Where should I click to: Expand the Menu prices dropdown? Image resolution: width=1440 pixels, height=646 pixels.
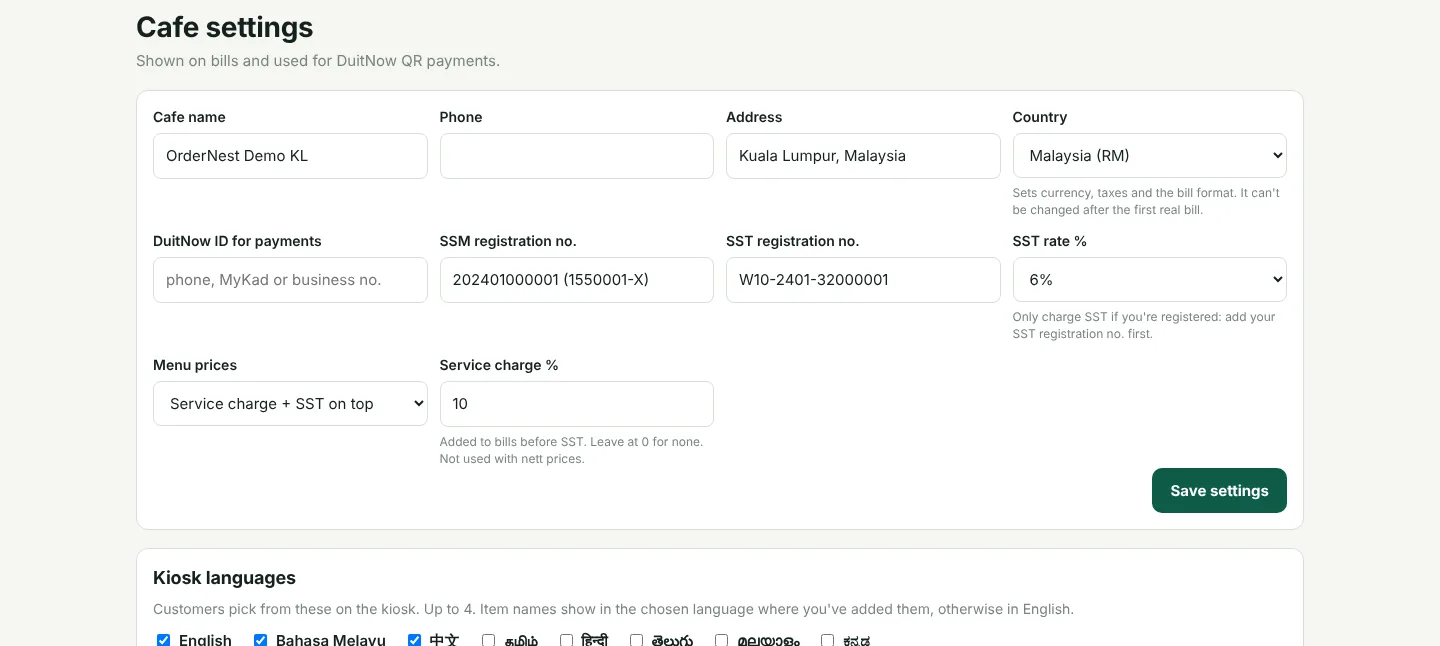click(x=290, y=404)
